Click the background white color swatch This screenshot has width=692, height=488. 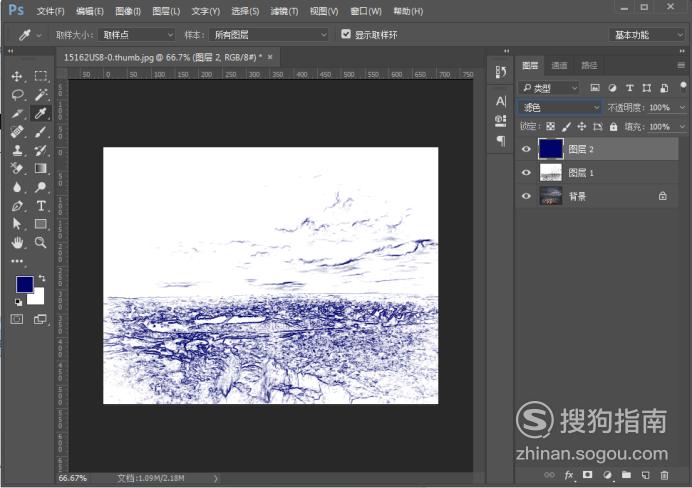(38, 298)
